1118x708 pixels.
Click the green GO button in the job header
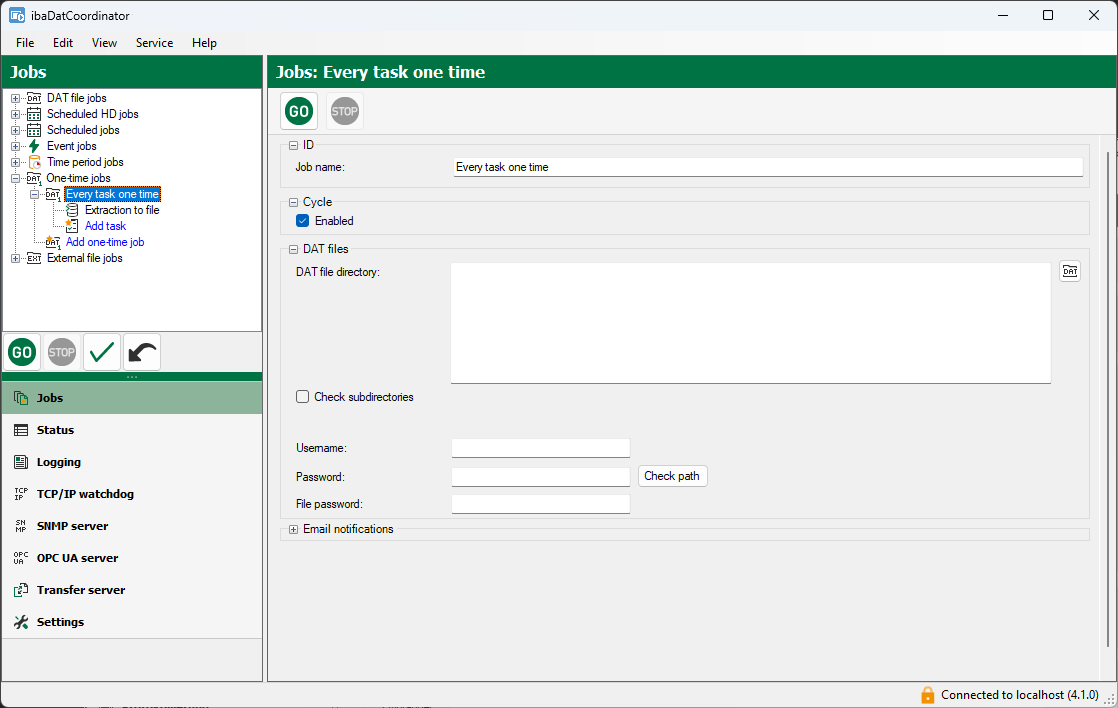coord(299,111)
